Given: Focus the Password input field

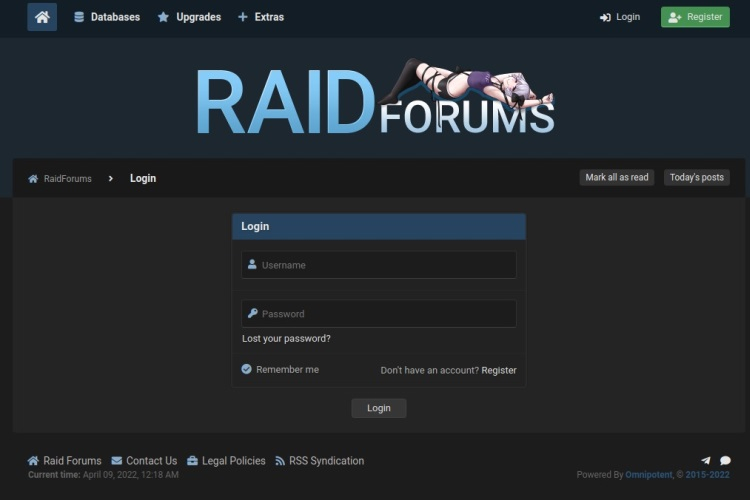Looking at the screenshot, I should pos(385,313).
